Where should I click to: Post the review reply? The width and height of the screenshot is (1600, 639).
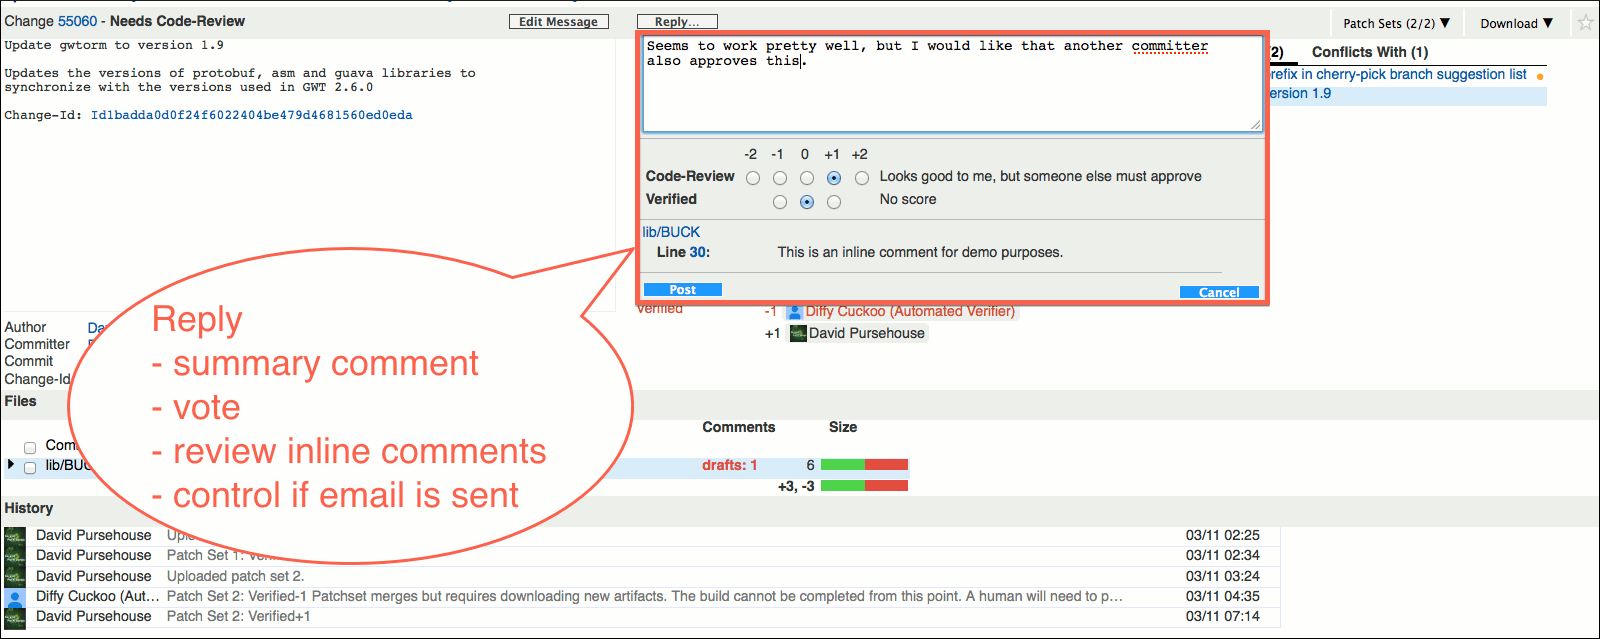682,290
